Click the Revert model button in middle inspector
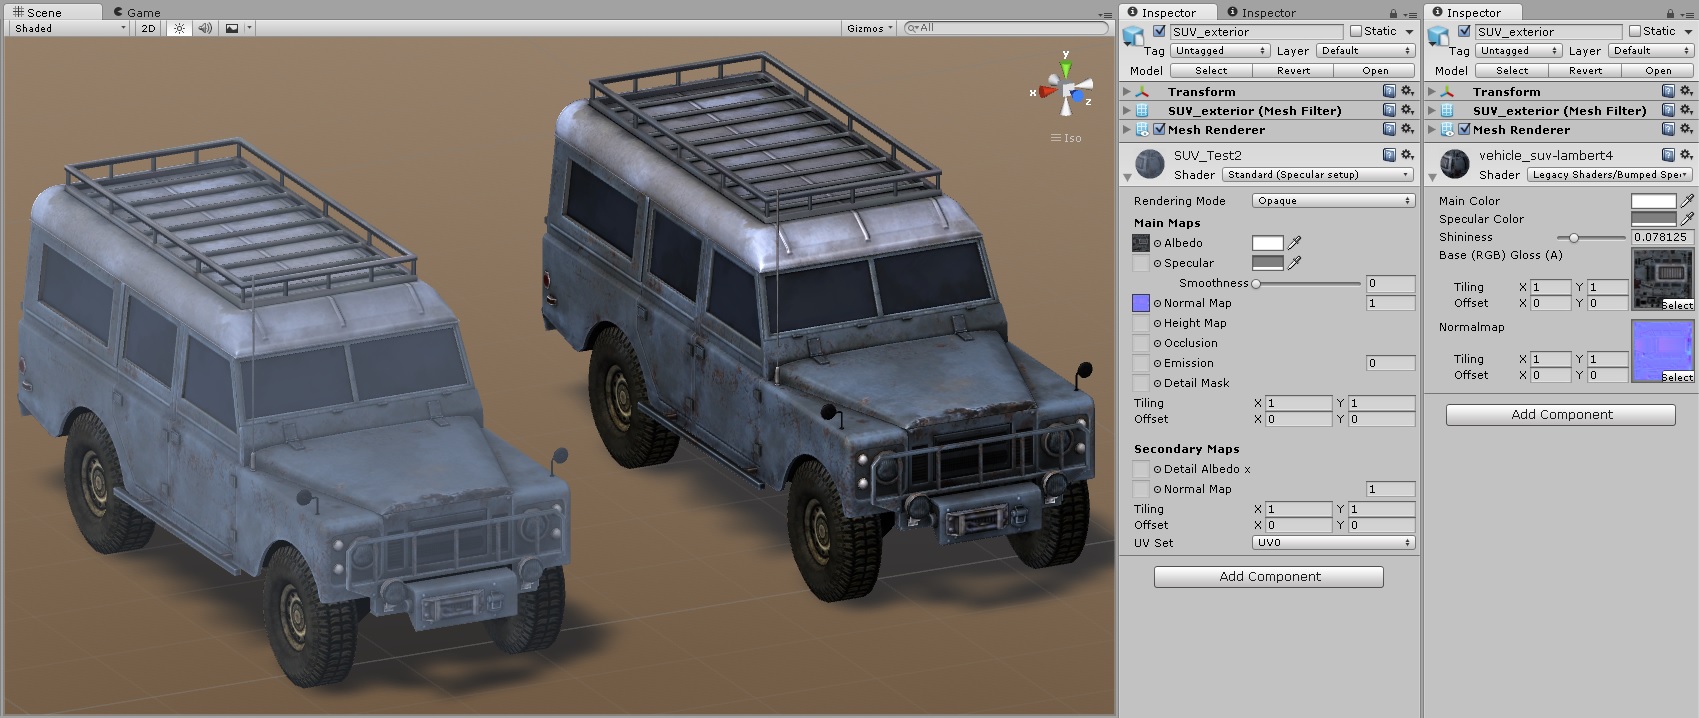Image resolution: width=1699 pixels, height=718 pixels. [x=1293, y=71]
